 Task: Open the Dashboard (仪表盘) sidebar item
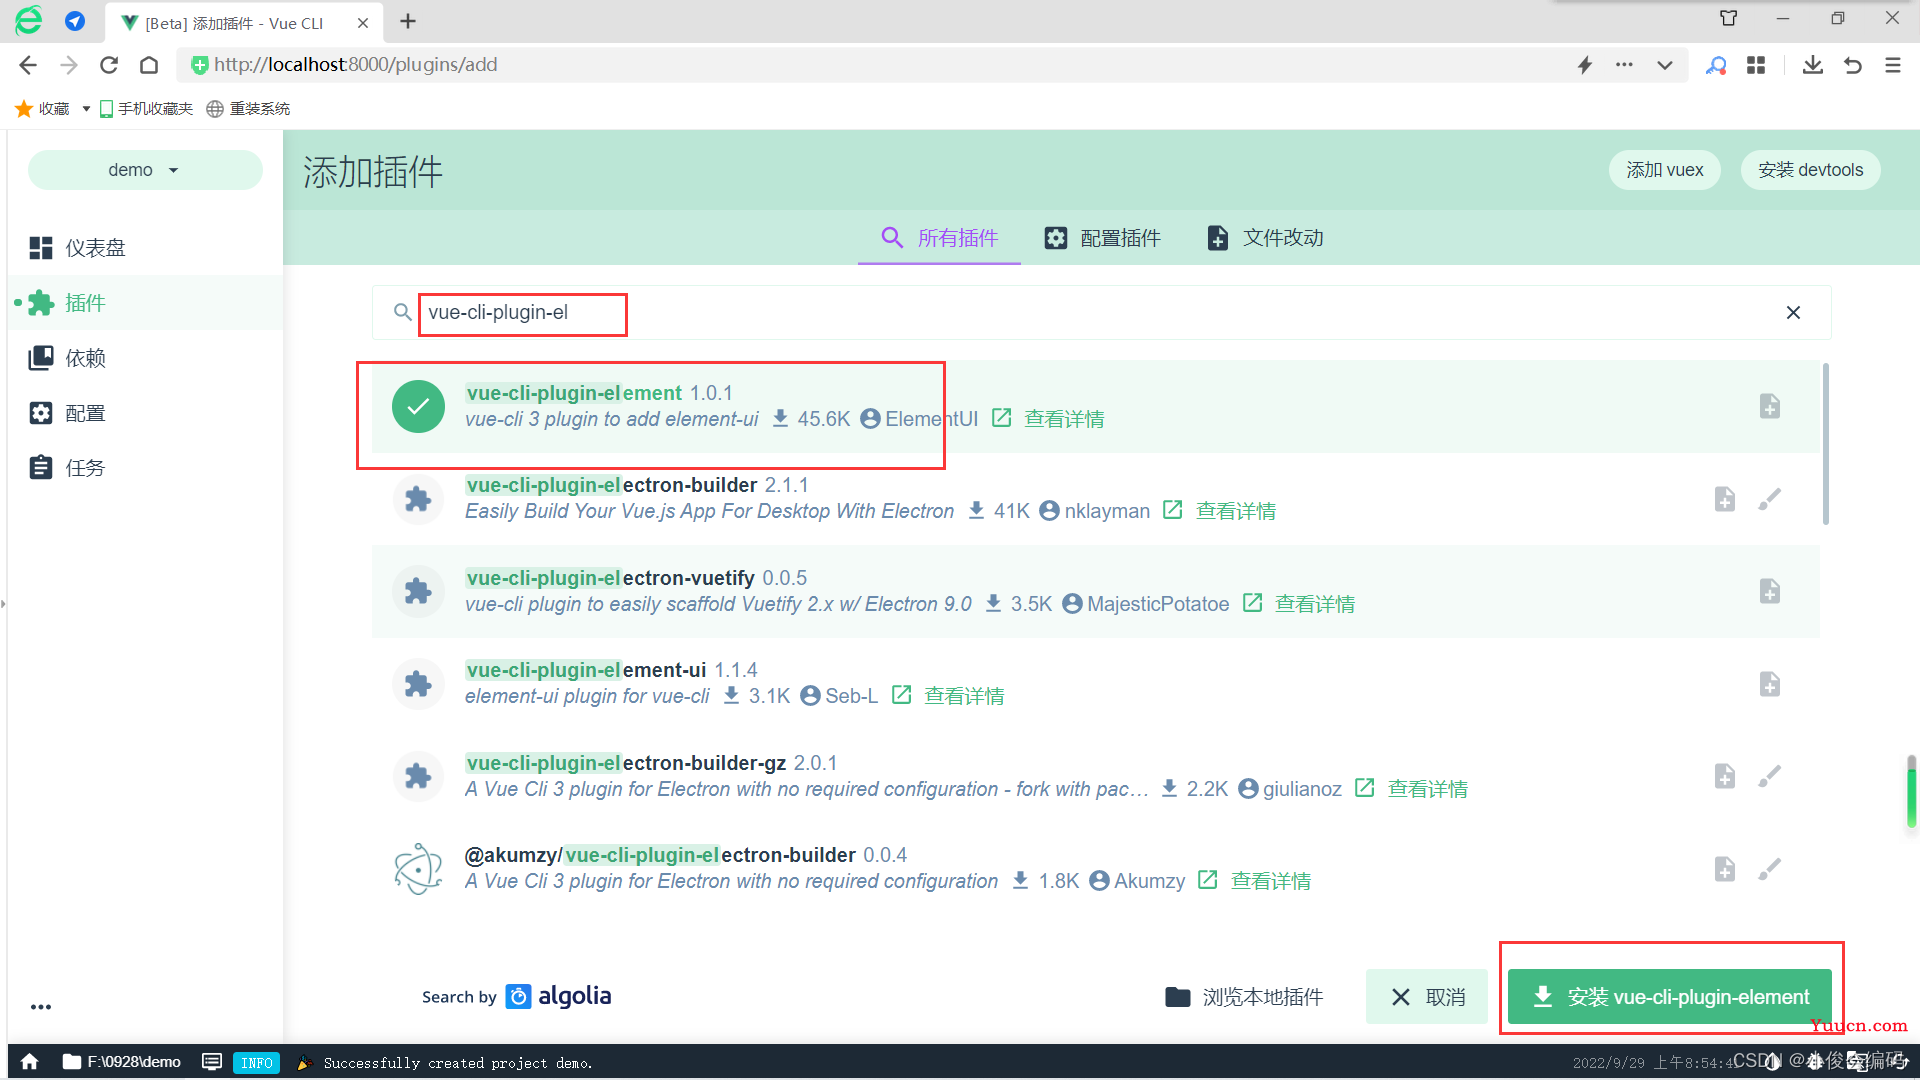(145, 248)
